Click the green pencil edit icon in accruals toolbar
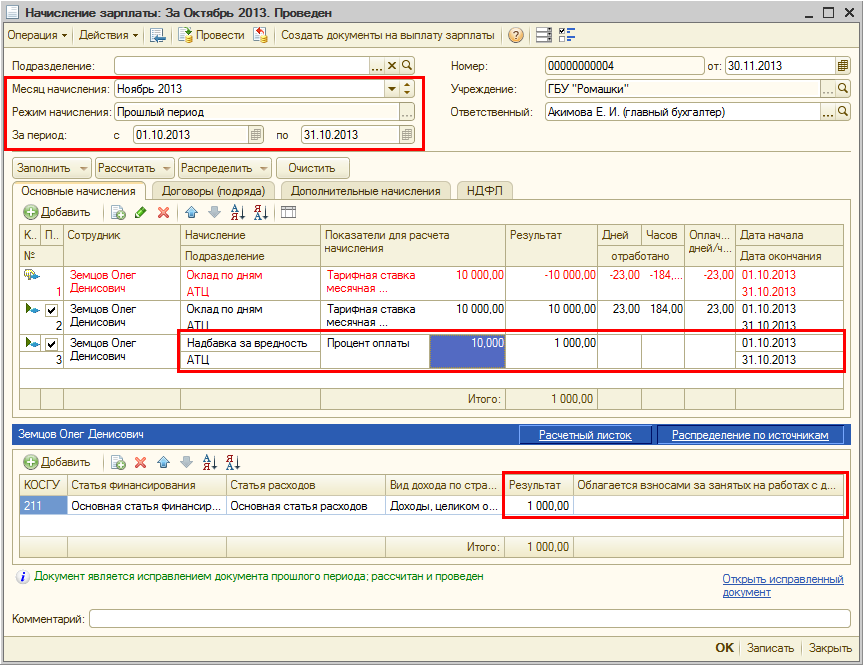 (x=140, y=212)
